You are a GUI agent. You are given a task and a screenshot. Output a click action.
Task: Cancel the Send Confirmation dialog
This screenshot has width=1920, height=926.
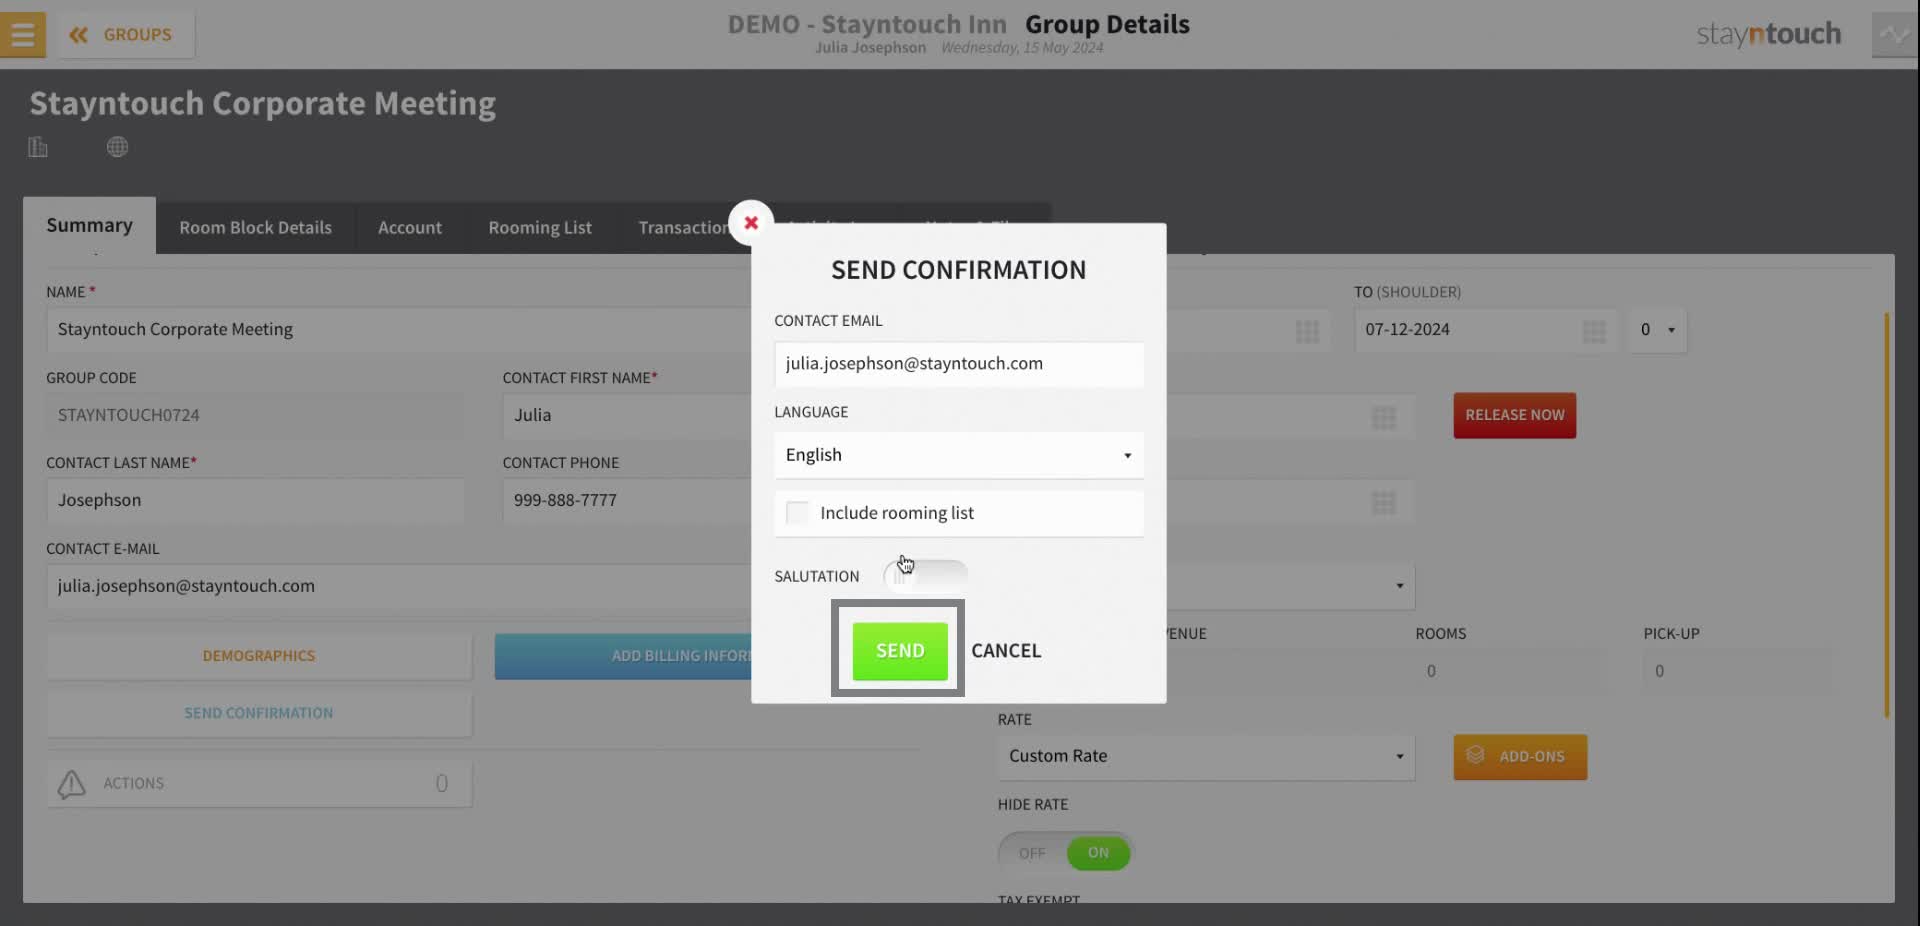coord(1006,651)
